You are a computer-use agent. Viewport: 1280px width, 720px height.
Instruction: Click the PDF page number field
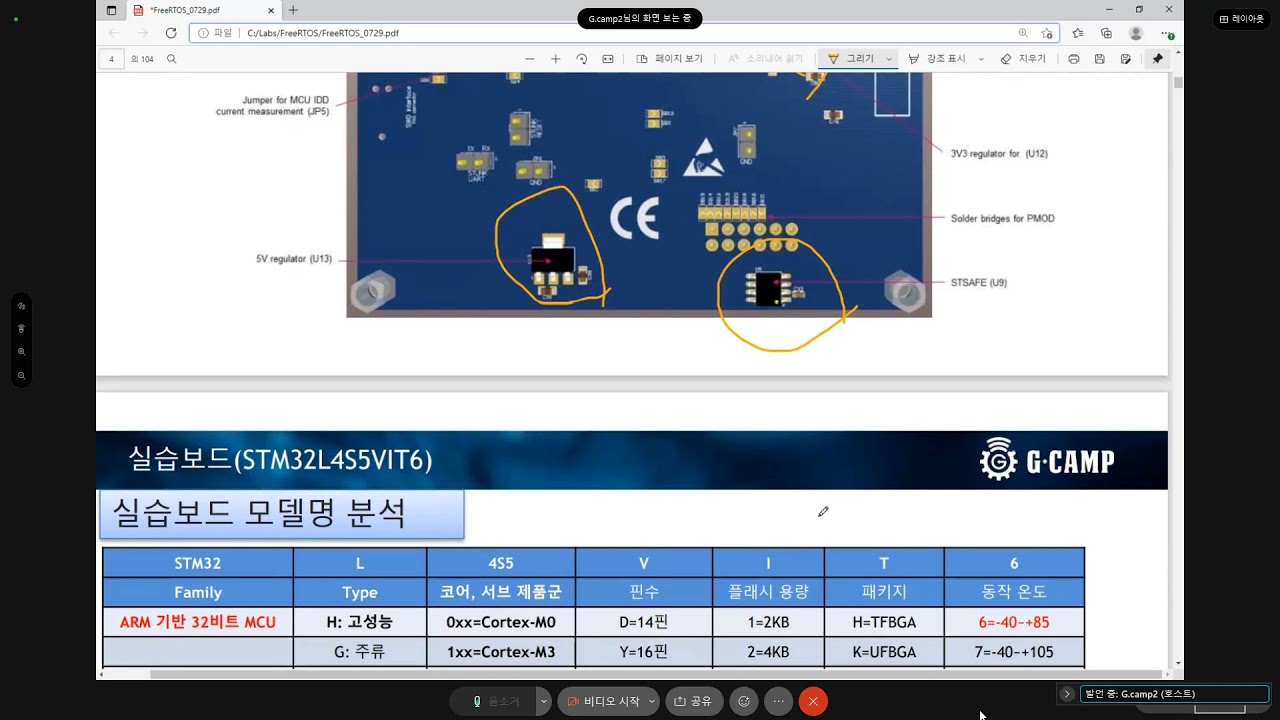click(x=112, y=59)
